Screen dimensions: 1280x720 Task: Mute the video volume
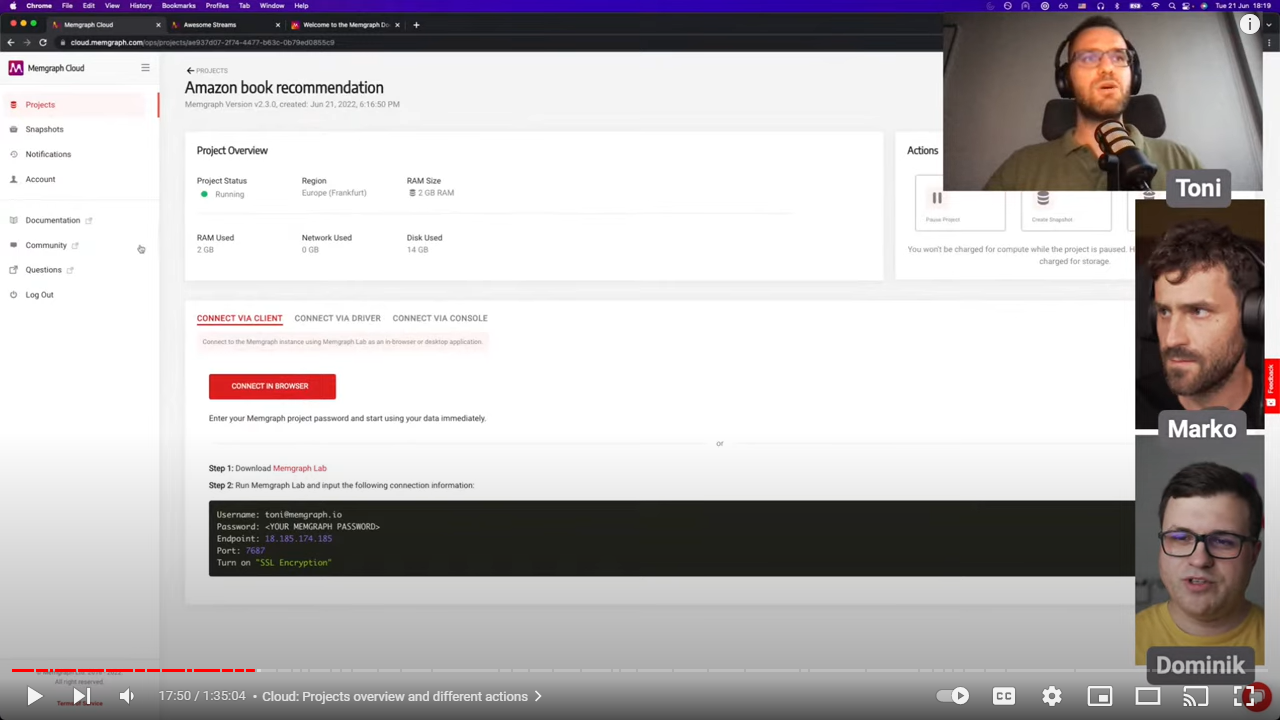pos(127,696)
